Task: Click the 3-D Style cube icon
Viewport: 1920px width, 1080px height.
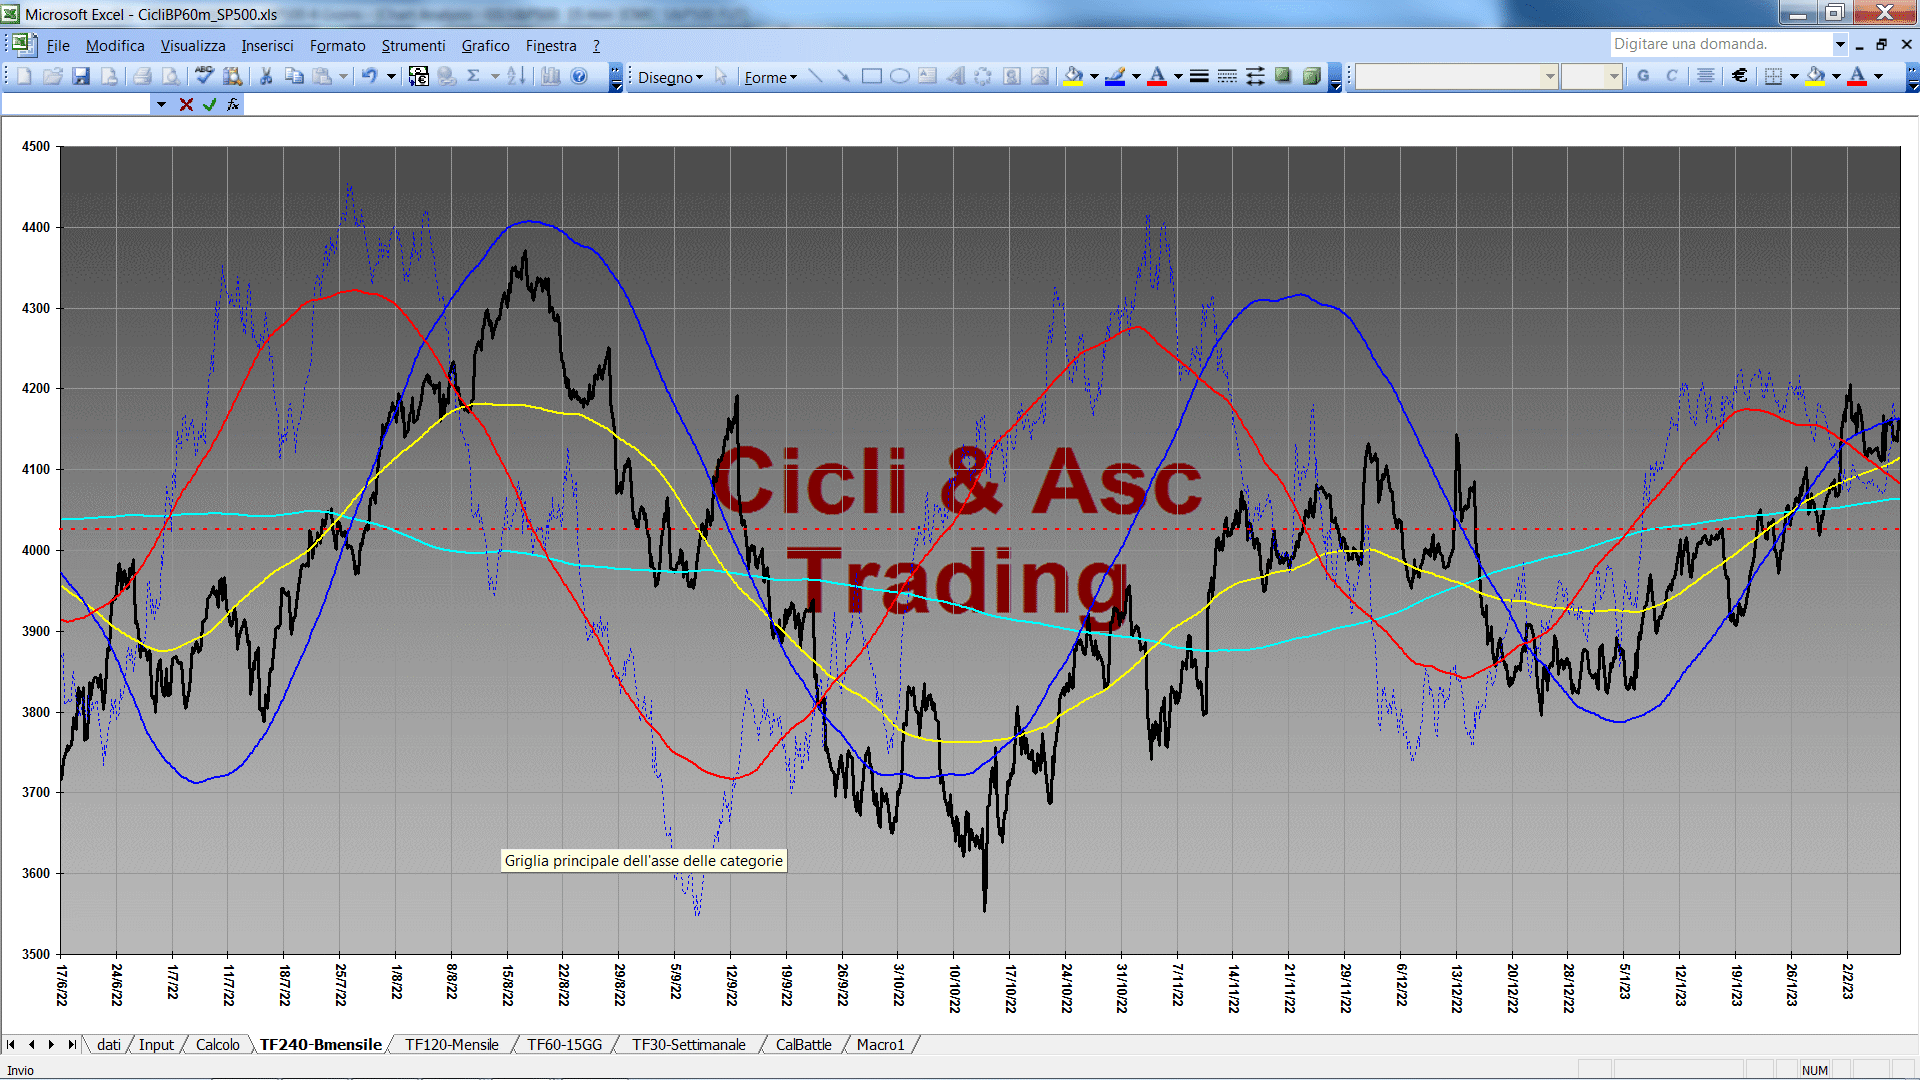Action: click(x=1312, y=76)
